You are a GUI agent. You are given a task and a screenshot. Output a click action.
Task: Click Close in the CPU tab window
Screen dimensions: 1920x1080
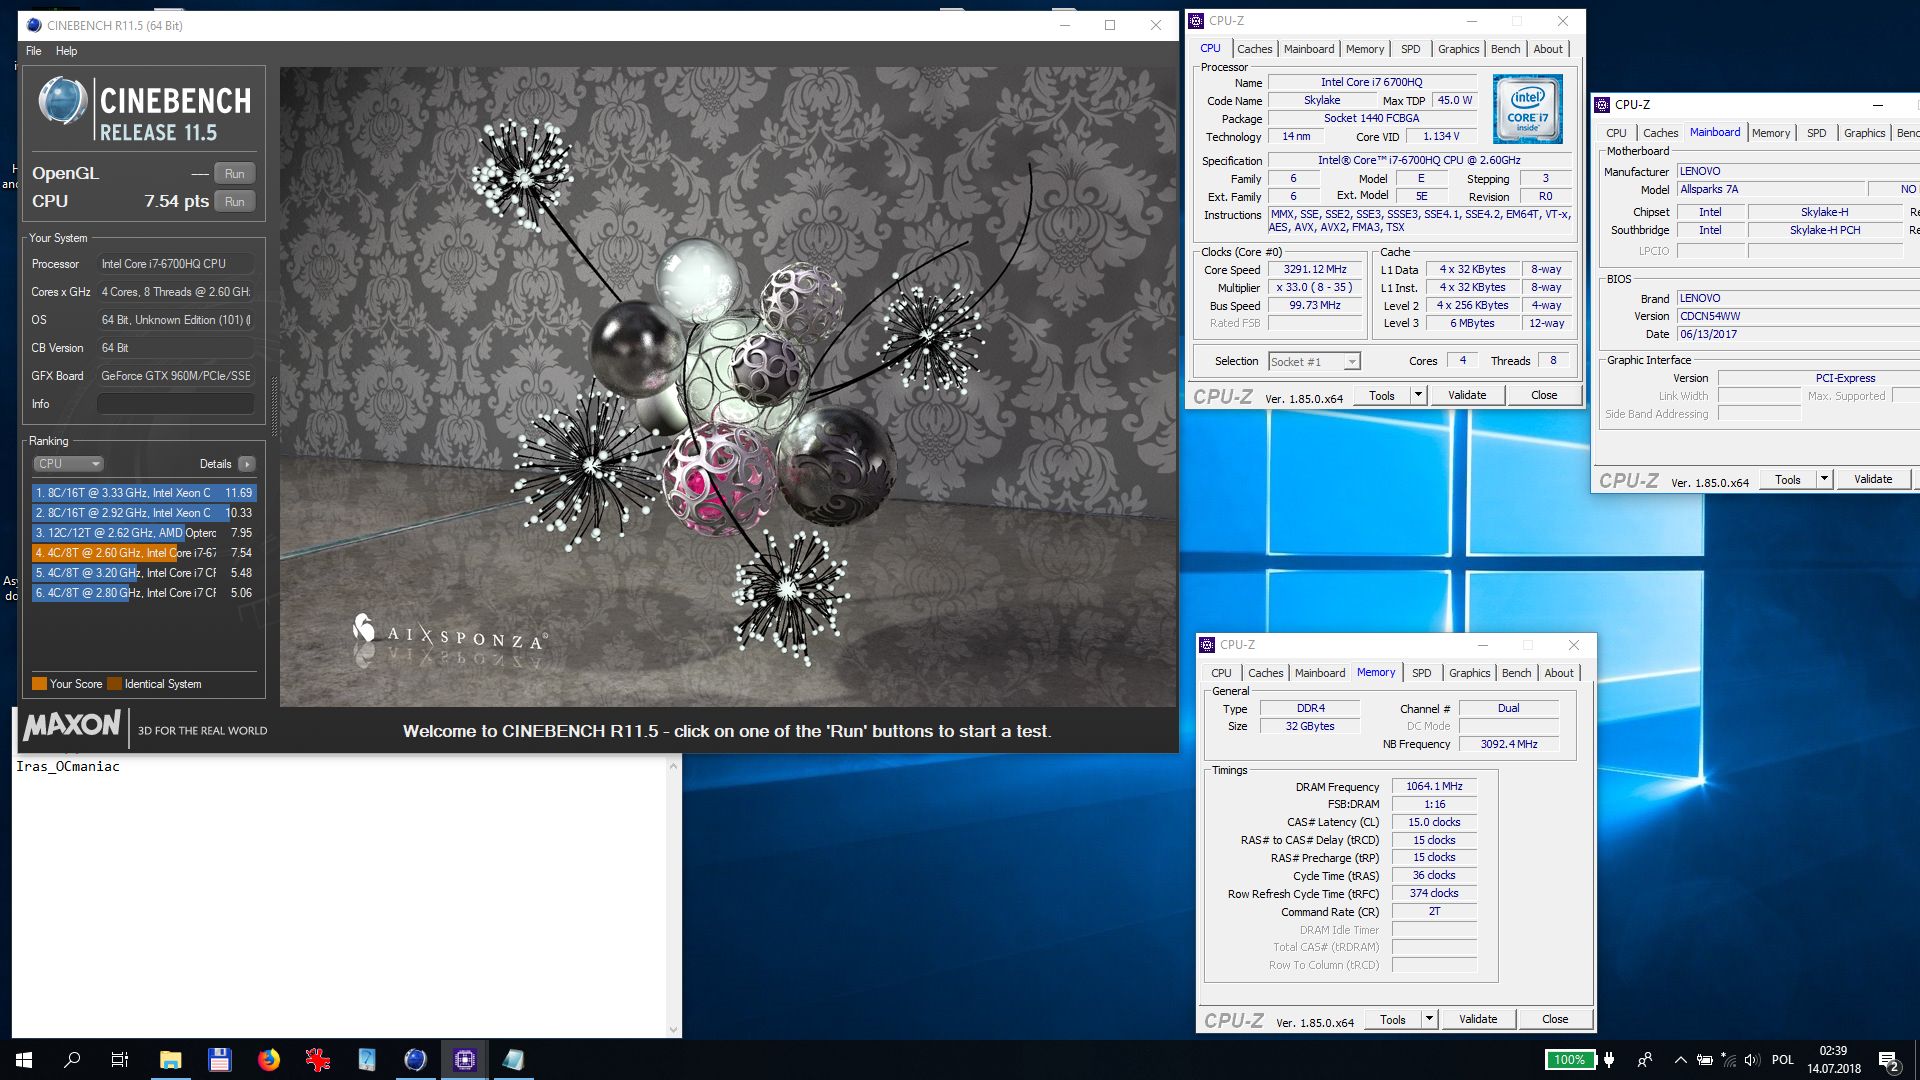[x=1544, y=396]
